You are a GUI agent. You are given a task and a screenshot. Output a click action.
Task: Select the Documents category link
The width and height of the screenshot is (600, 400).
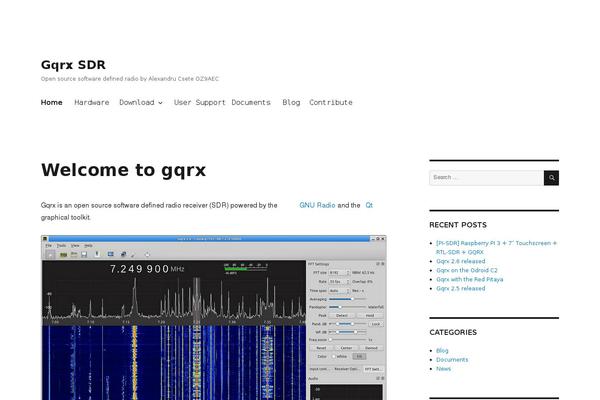coord(452,360)
